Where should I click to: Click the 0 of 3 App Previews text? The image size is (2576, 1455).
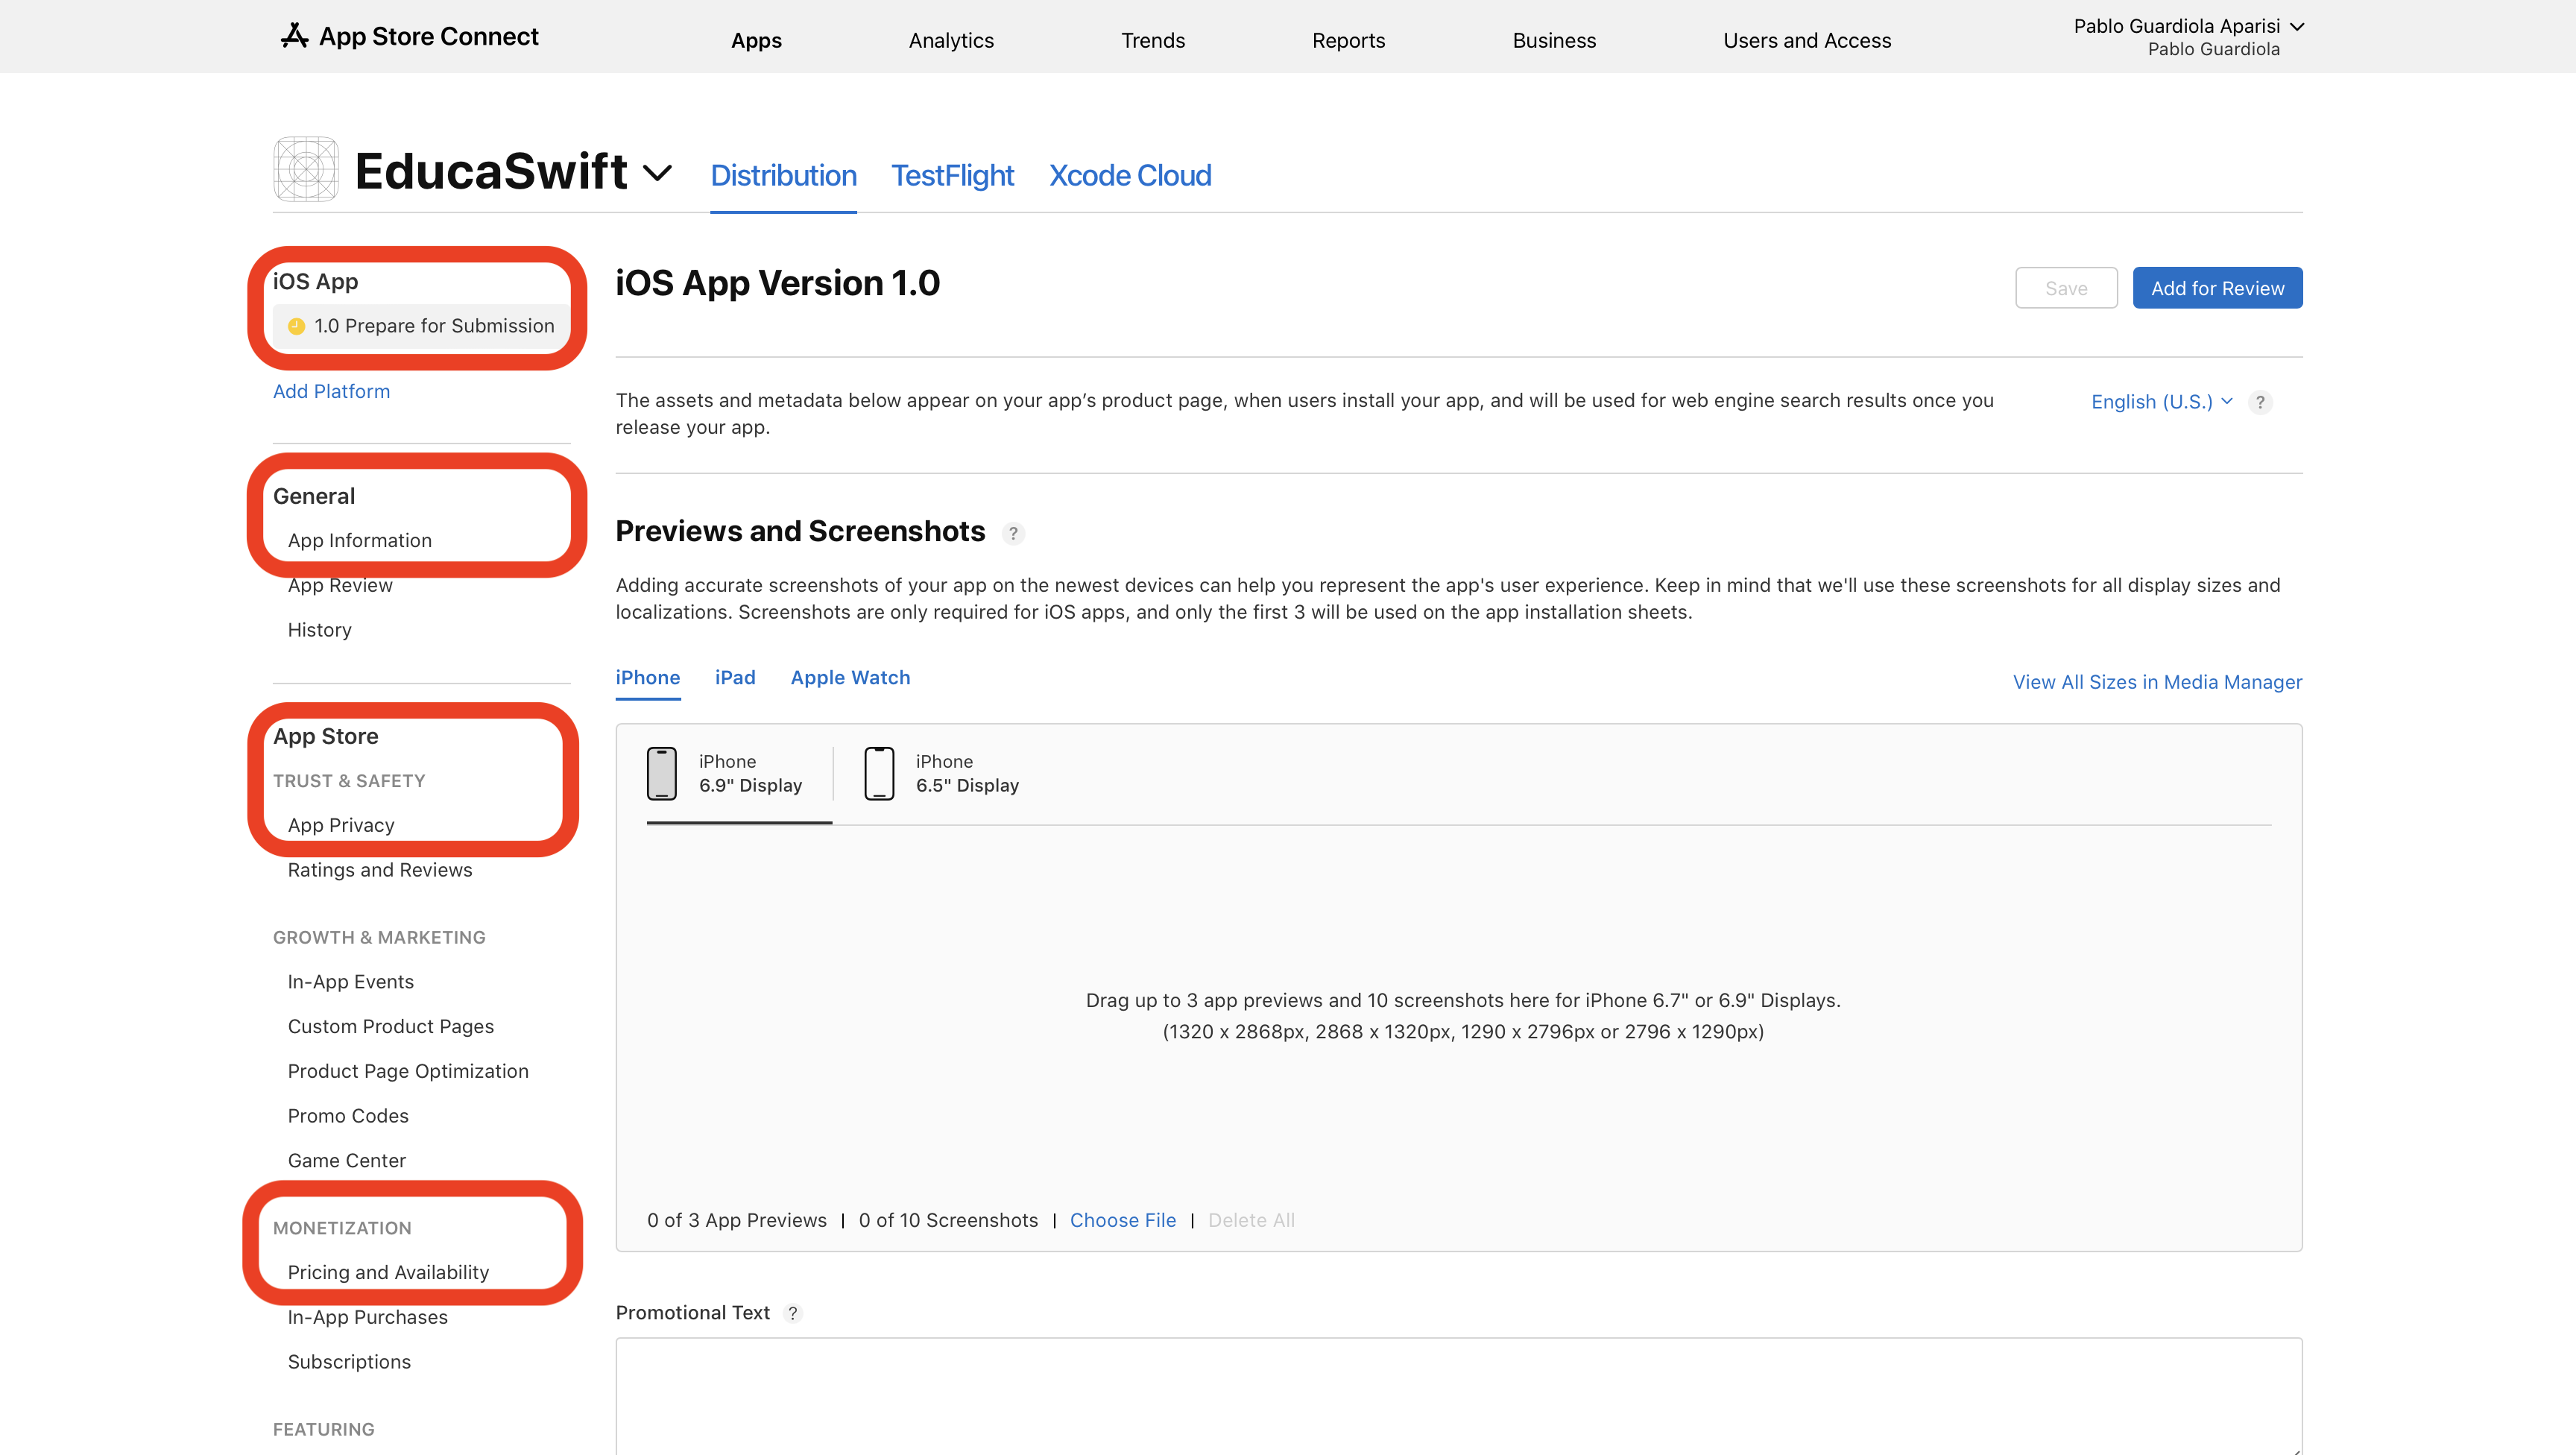737,1220
